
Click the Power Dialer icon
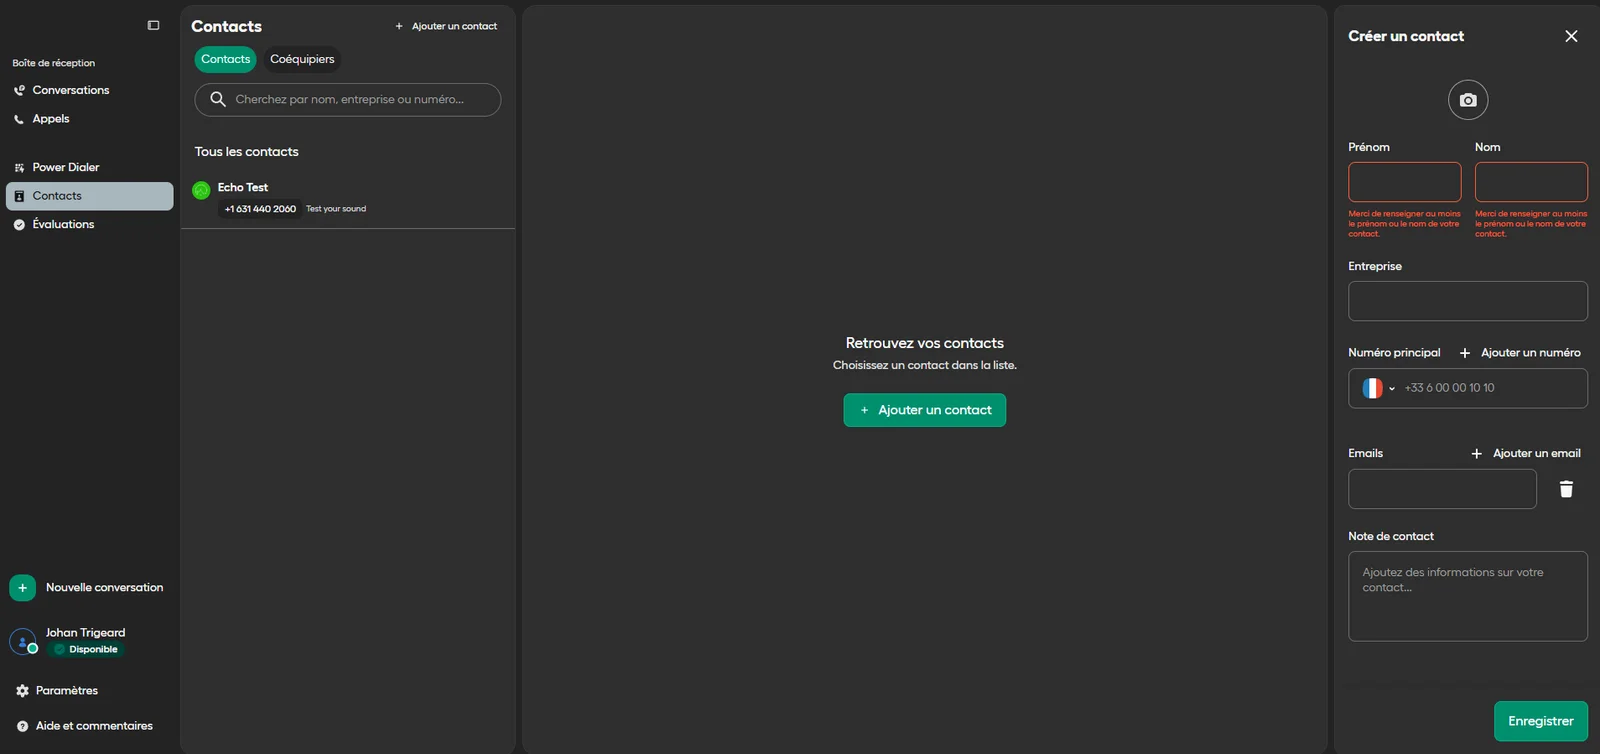[x=19, y=167]
